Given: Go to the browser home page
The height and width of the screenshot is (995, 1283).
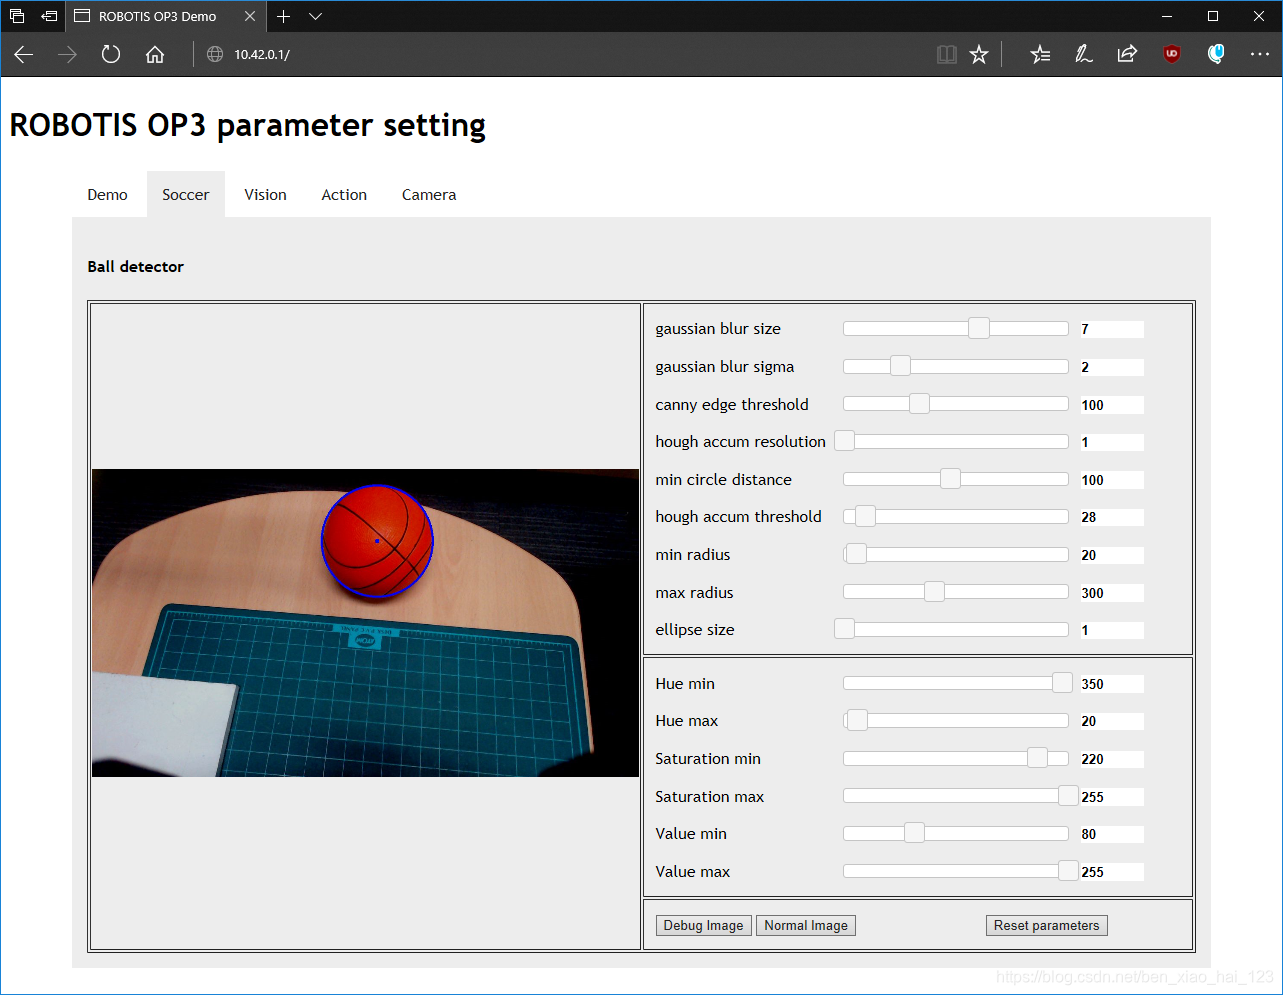Looking at the screenshot, I should click(x=155, y=55).
